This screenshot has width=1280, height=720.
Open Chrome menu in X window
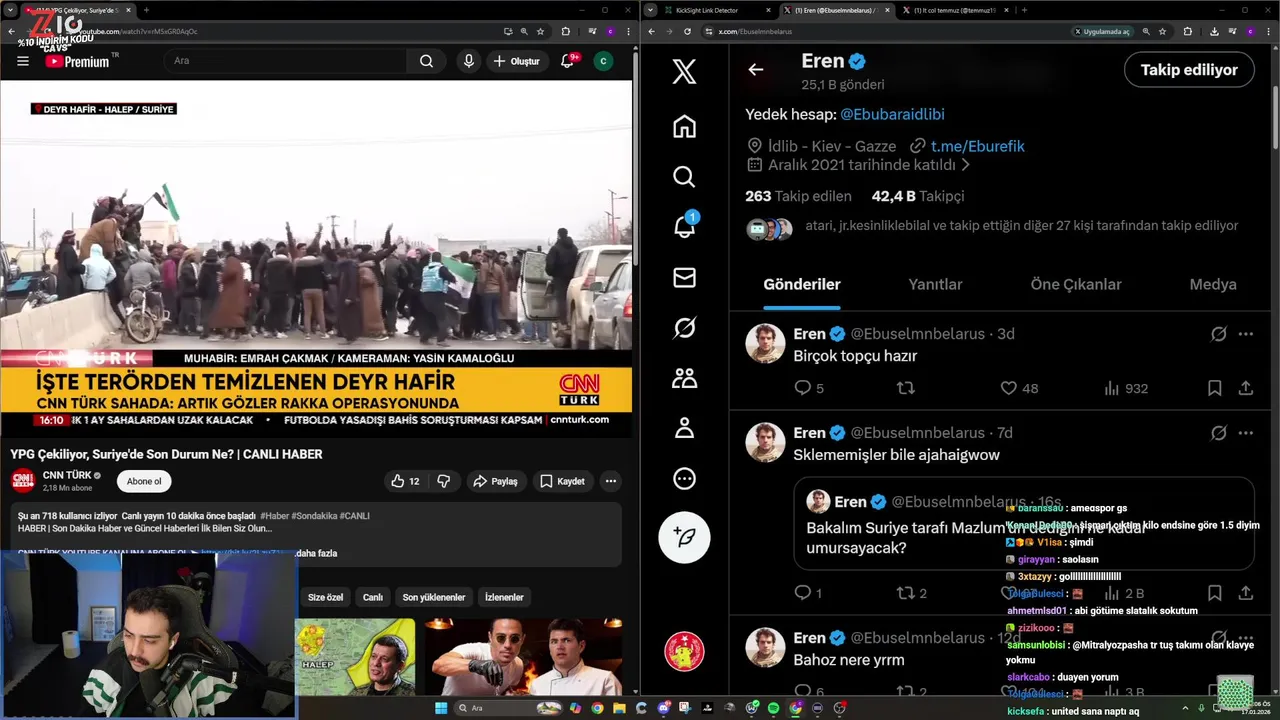[x=1270, y=31]
